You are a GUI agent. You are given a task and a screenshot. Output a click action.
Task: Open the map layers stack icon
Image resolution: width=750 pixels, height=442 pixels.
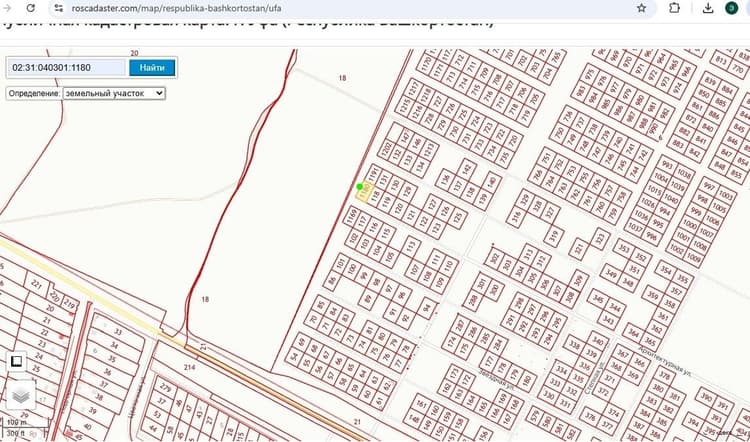(x=21, y=396)
